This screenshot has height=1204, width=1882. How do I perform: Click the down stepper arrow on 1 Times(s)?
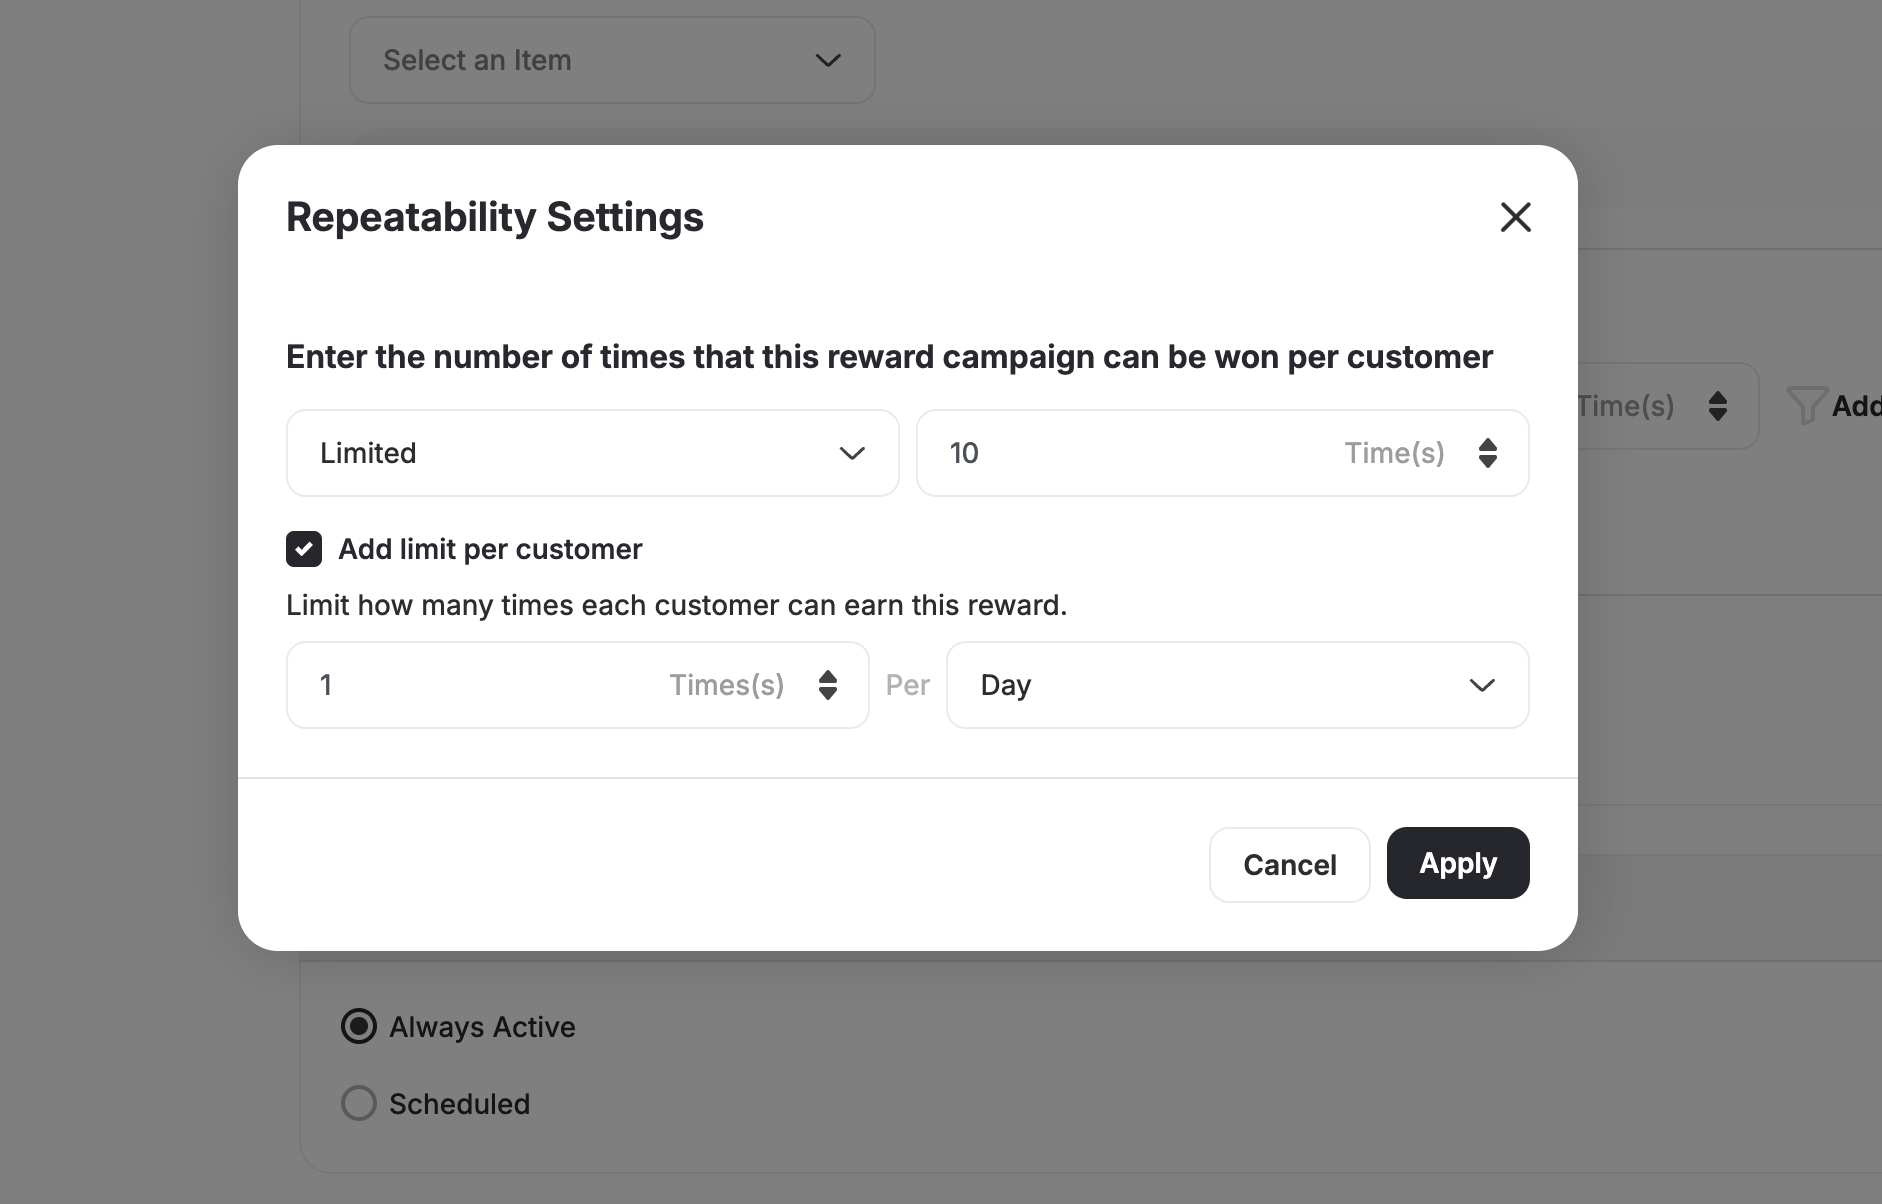(x=829, y=693)
